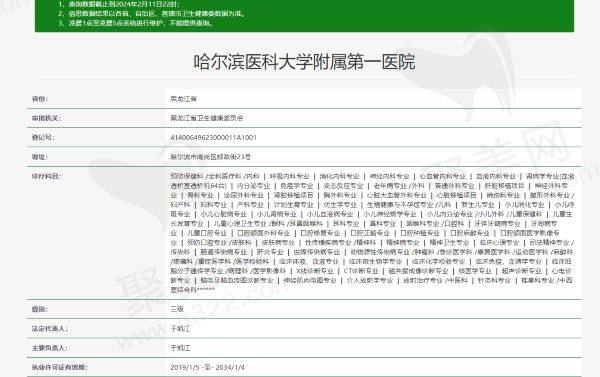
Task: Click the 级别 row label
Action: tap(40, 309)
